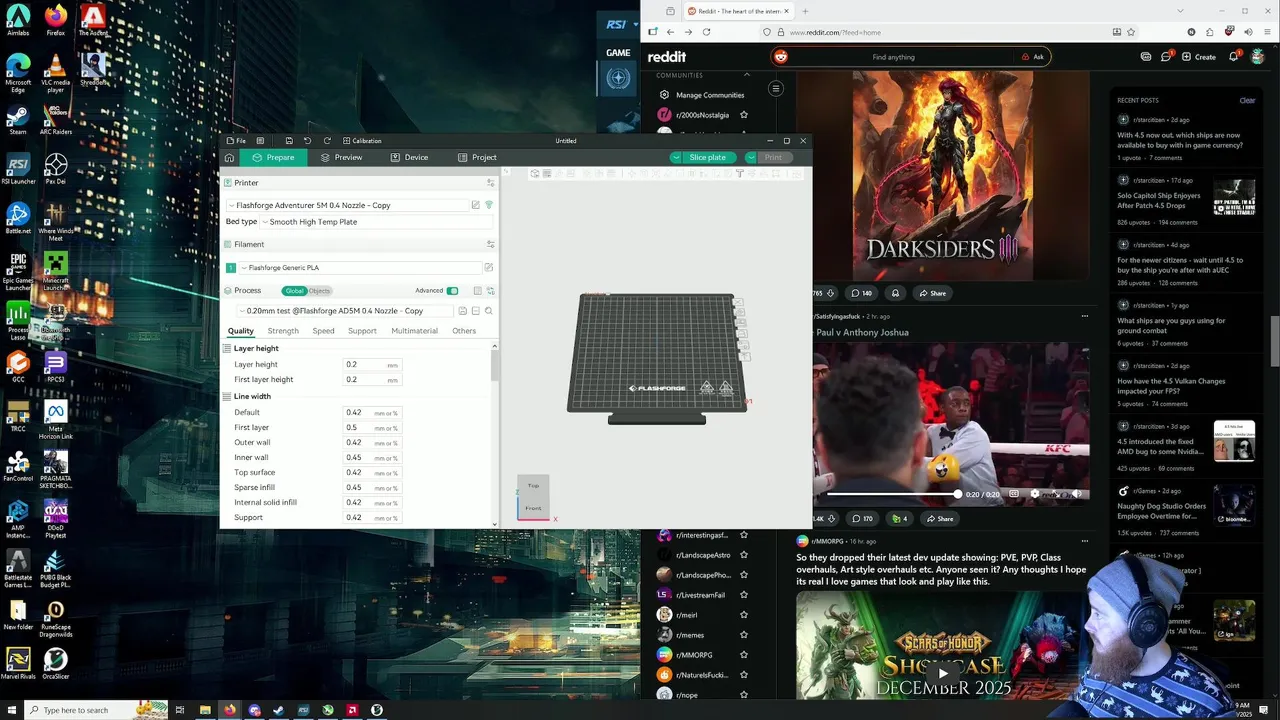Open the printer preset dropdown
This screenshot has width=1280, height=720.
point(347,205)
